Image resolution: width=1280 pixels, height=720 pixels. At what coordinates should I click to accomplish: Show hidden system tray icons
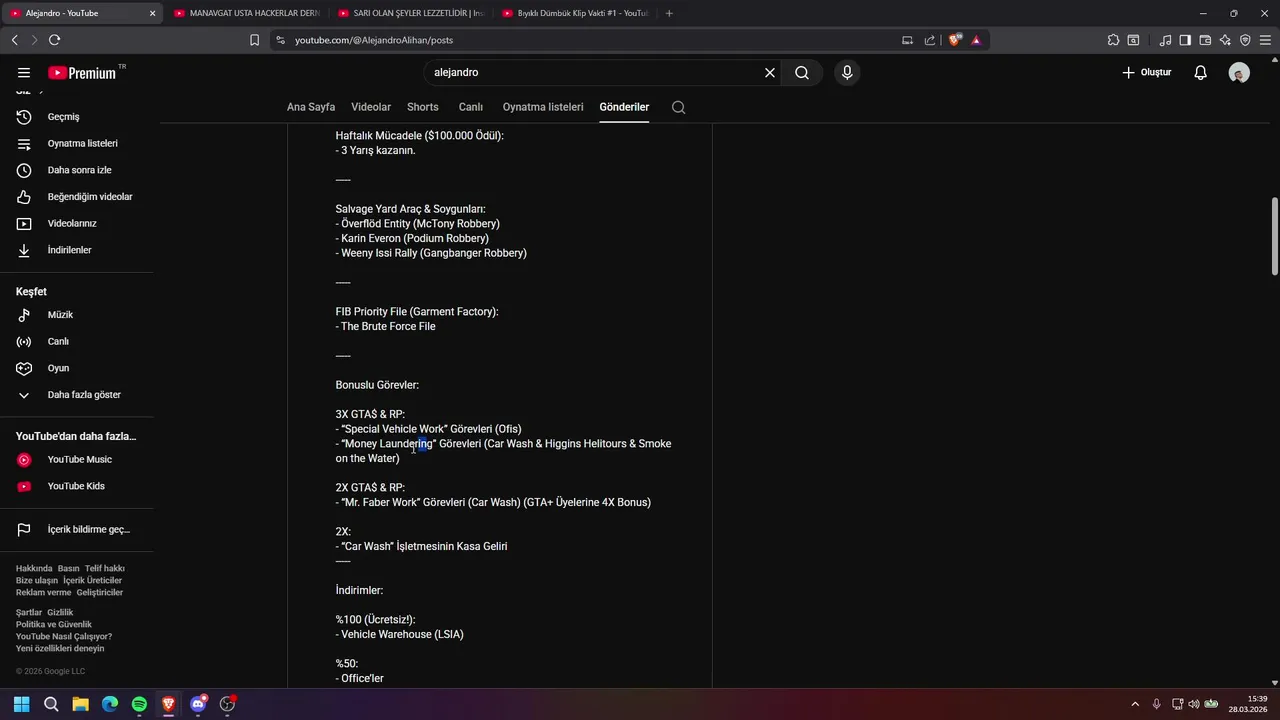point(1134,704)
